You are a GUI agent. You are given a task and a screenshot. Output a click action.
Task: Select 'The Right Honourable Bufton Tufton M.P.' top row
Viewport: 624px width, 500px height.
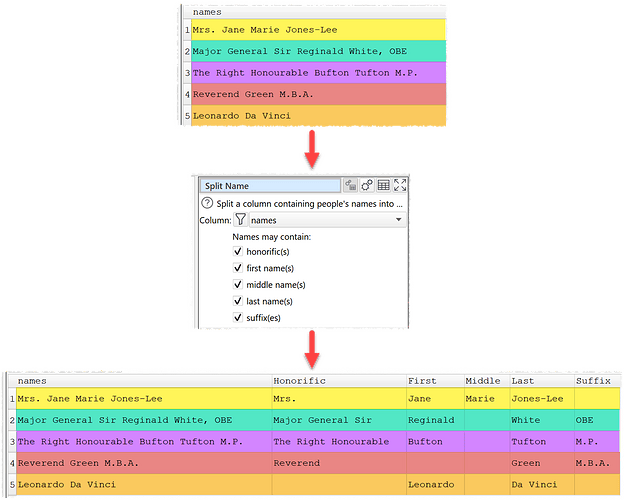coord(318,73)
